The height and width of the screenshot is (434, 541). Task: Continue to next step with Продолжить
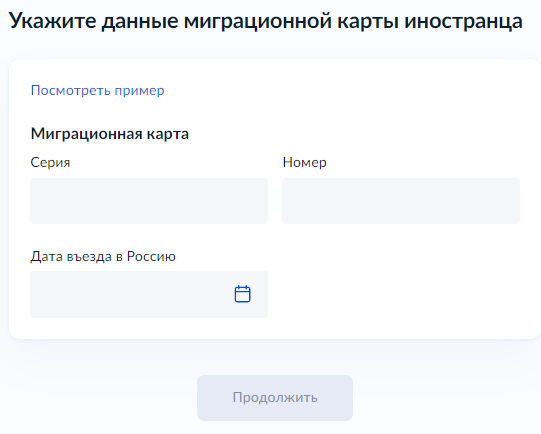coord(275,398)
